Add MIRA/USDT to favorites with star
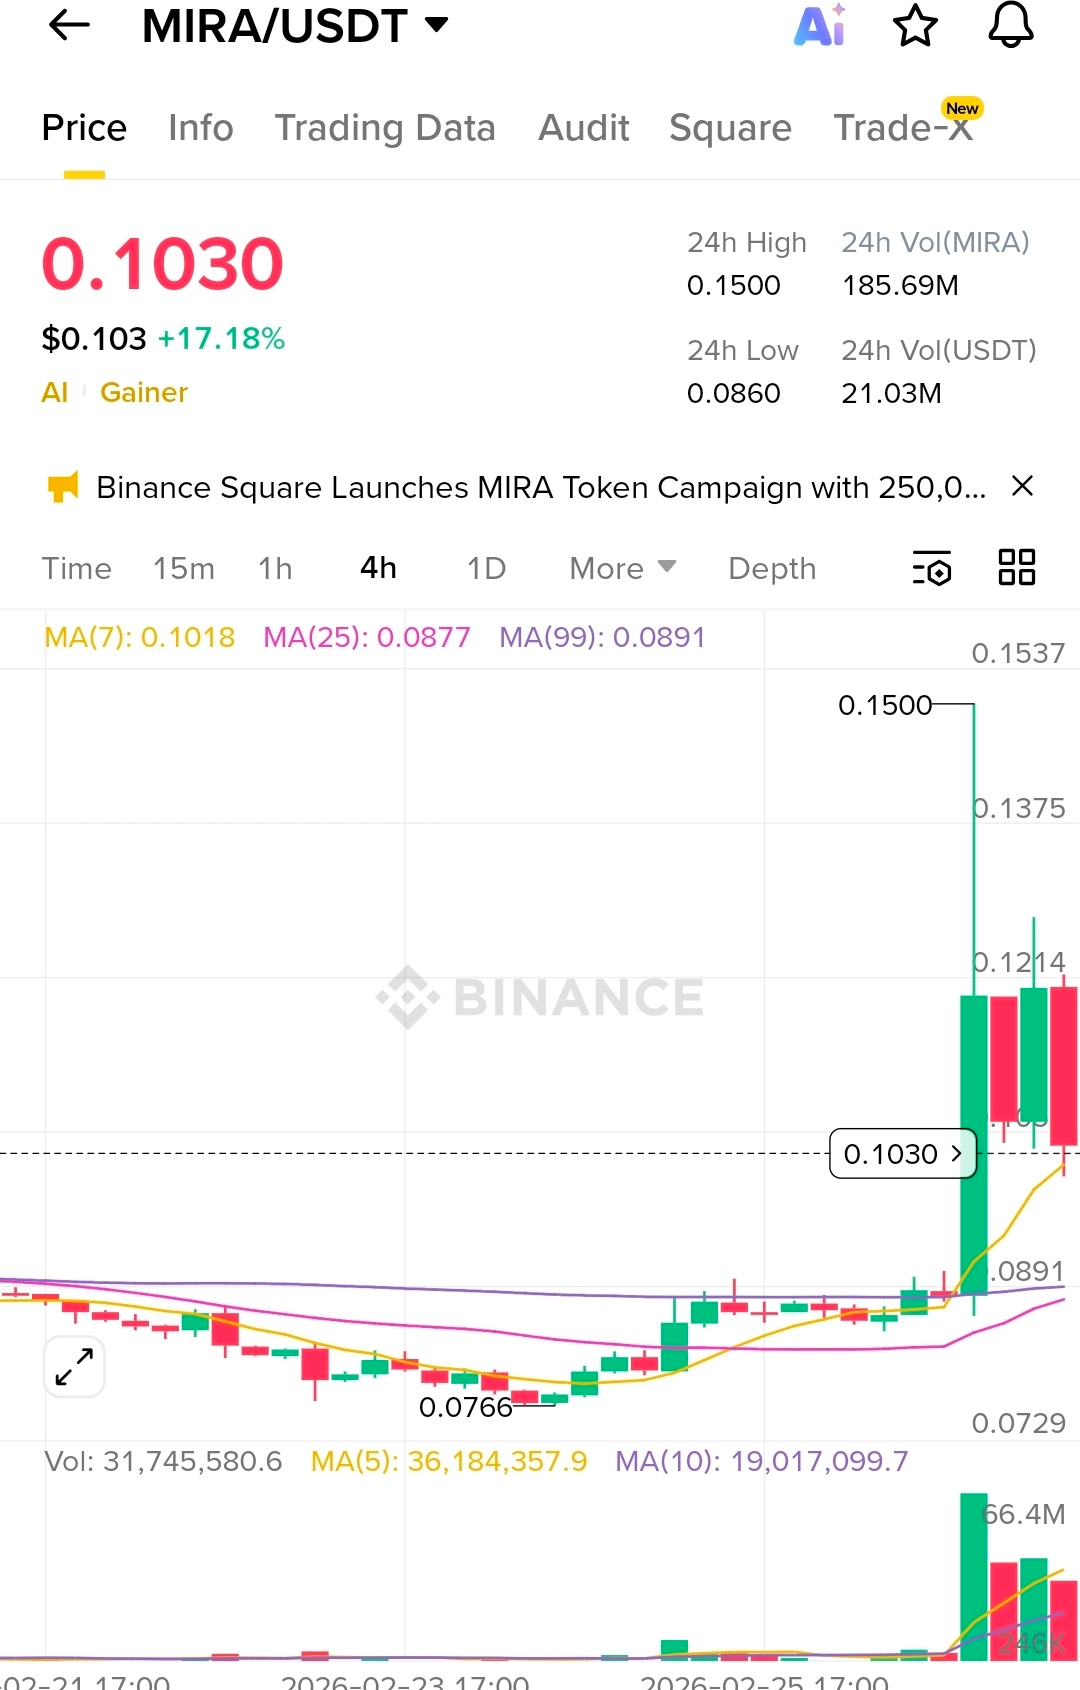 (915, 26)
